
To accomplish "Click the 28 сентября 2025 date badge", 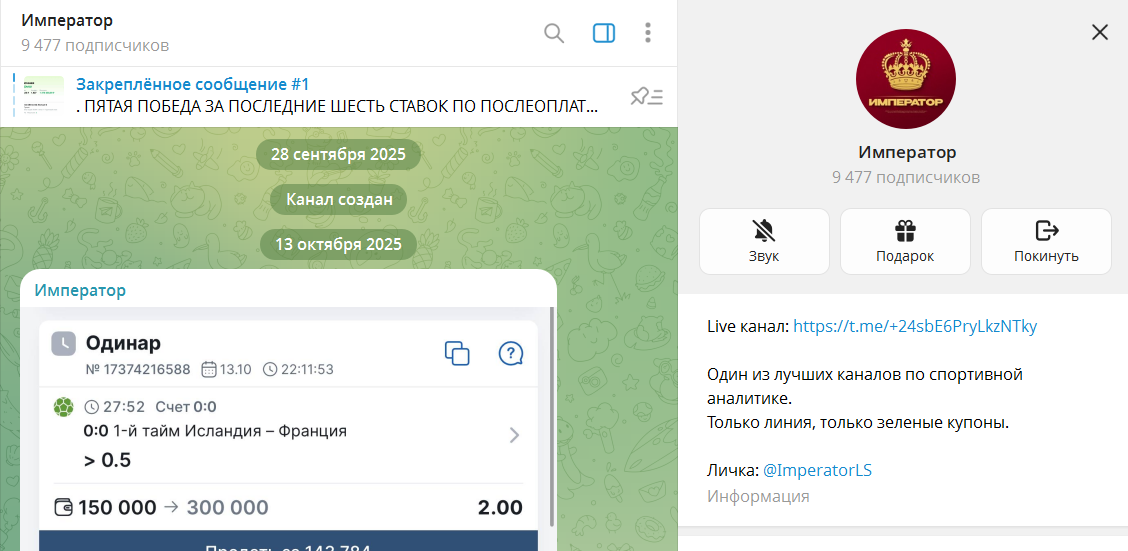I will point(338,155).
